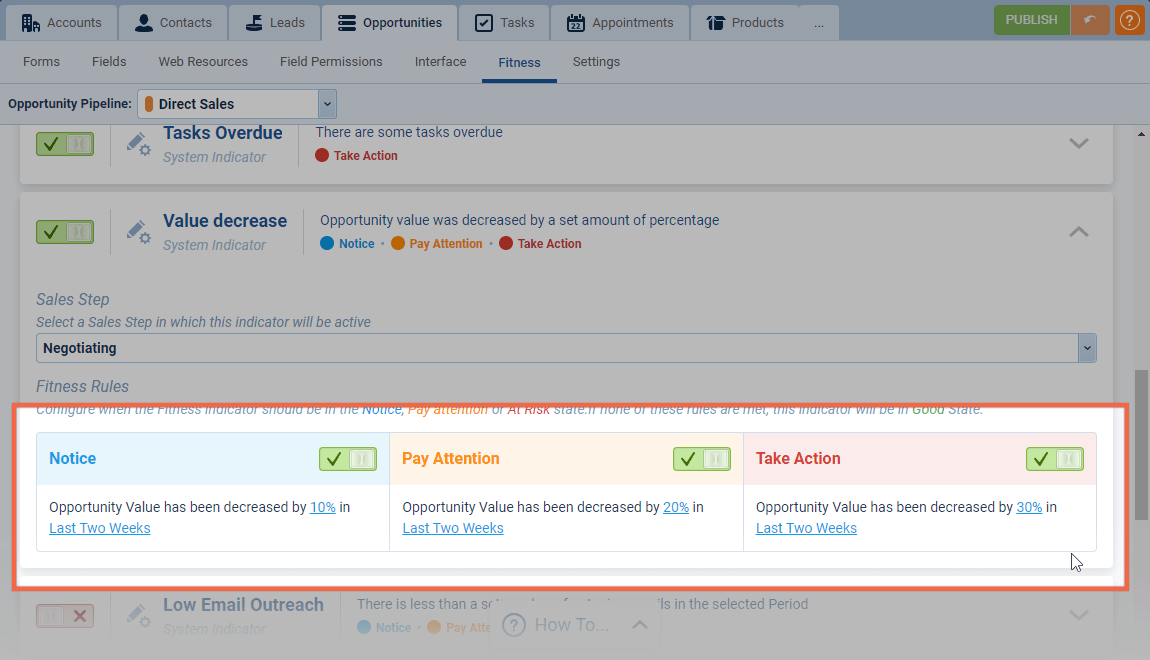The height and width of the screenshot is (660, 1150).
Task: Open the Opportunity Pipeline dropdown
Action: coord(327,104)
